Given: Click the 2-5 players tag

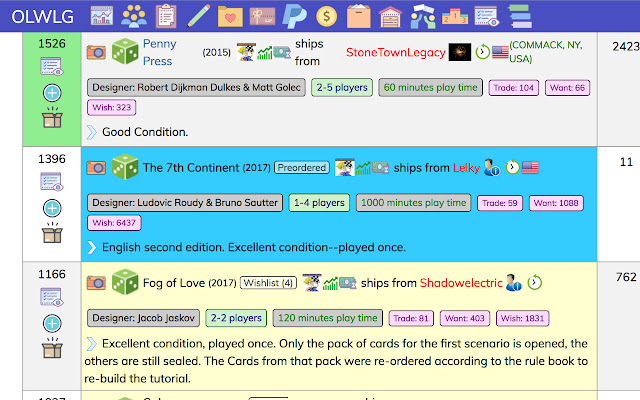Looking at the screenshot, I should [x=342, y=87].
